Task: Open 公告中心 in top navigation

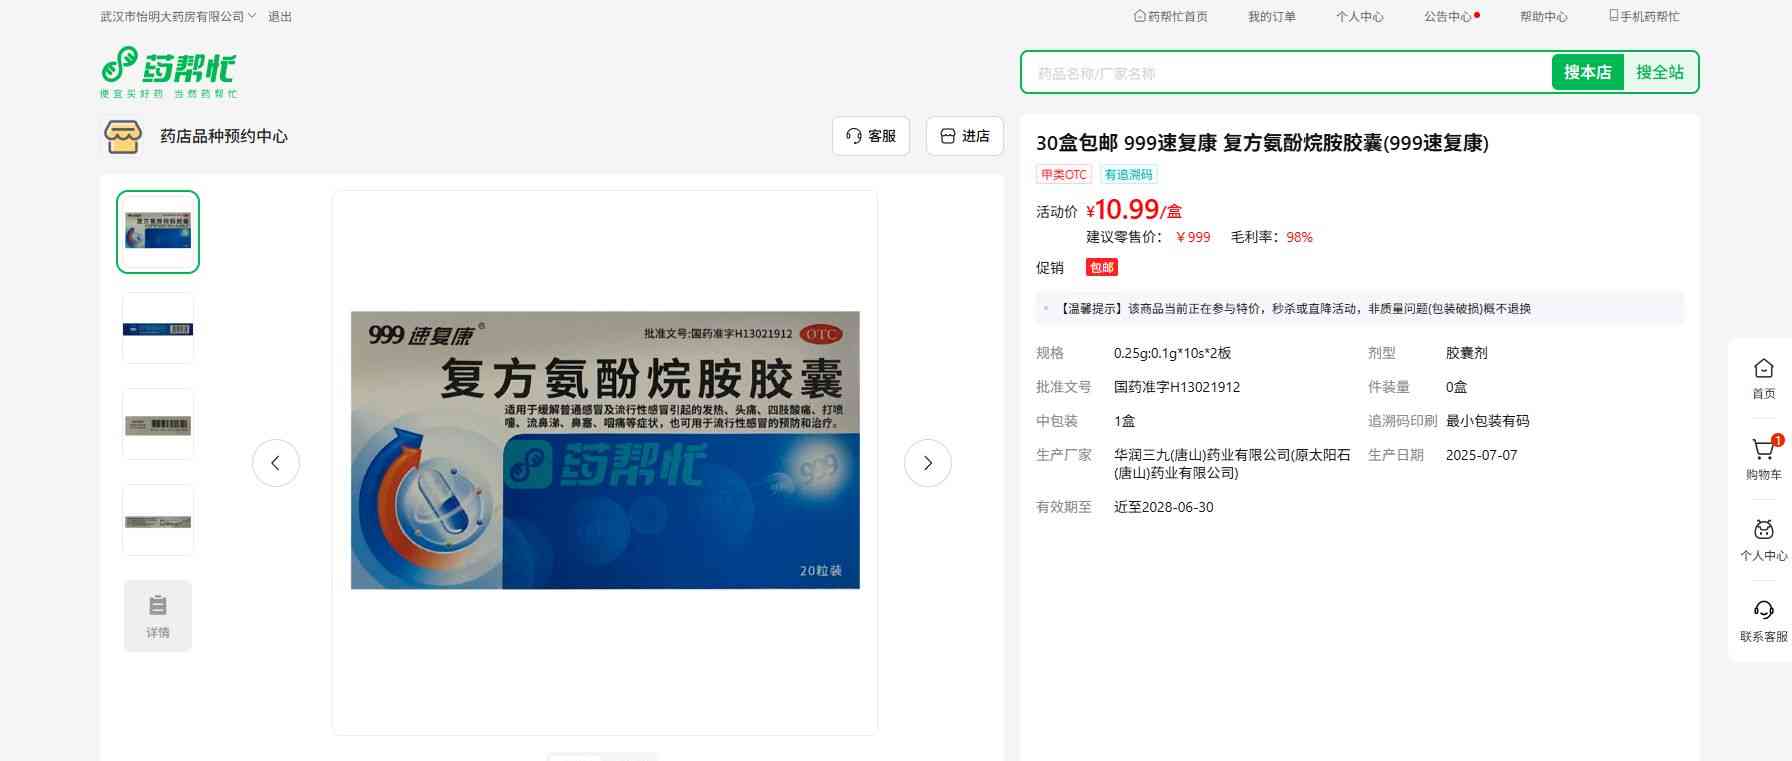Action: [x=1447, y=17]
